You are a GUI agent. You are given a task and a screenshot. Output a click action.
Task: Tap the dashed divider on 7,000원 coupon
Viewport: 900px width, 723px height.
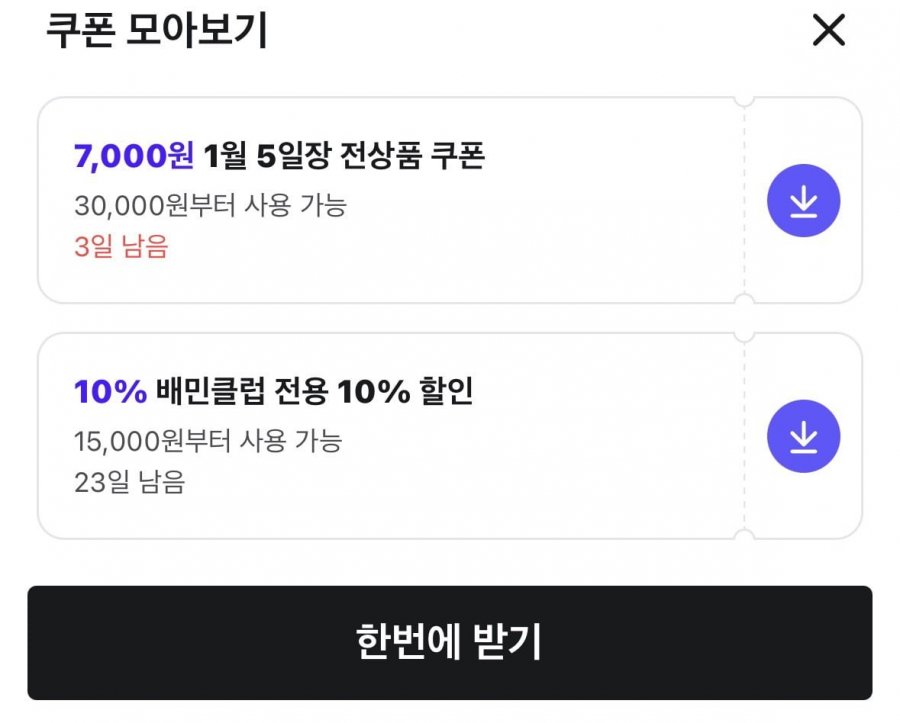(744, 200)
